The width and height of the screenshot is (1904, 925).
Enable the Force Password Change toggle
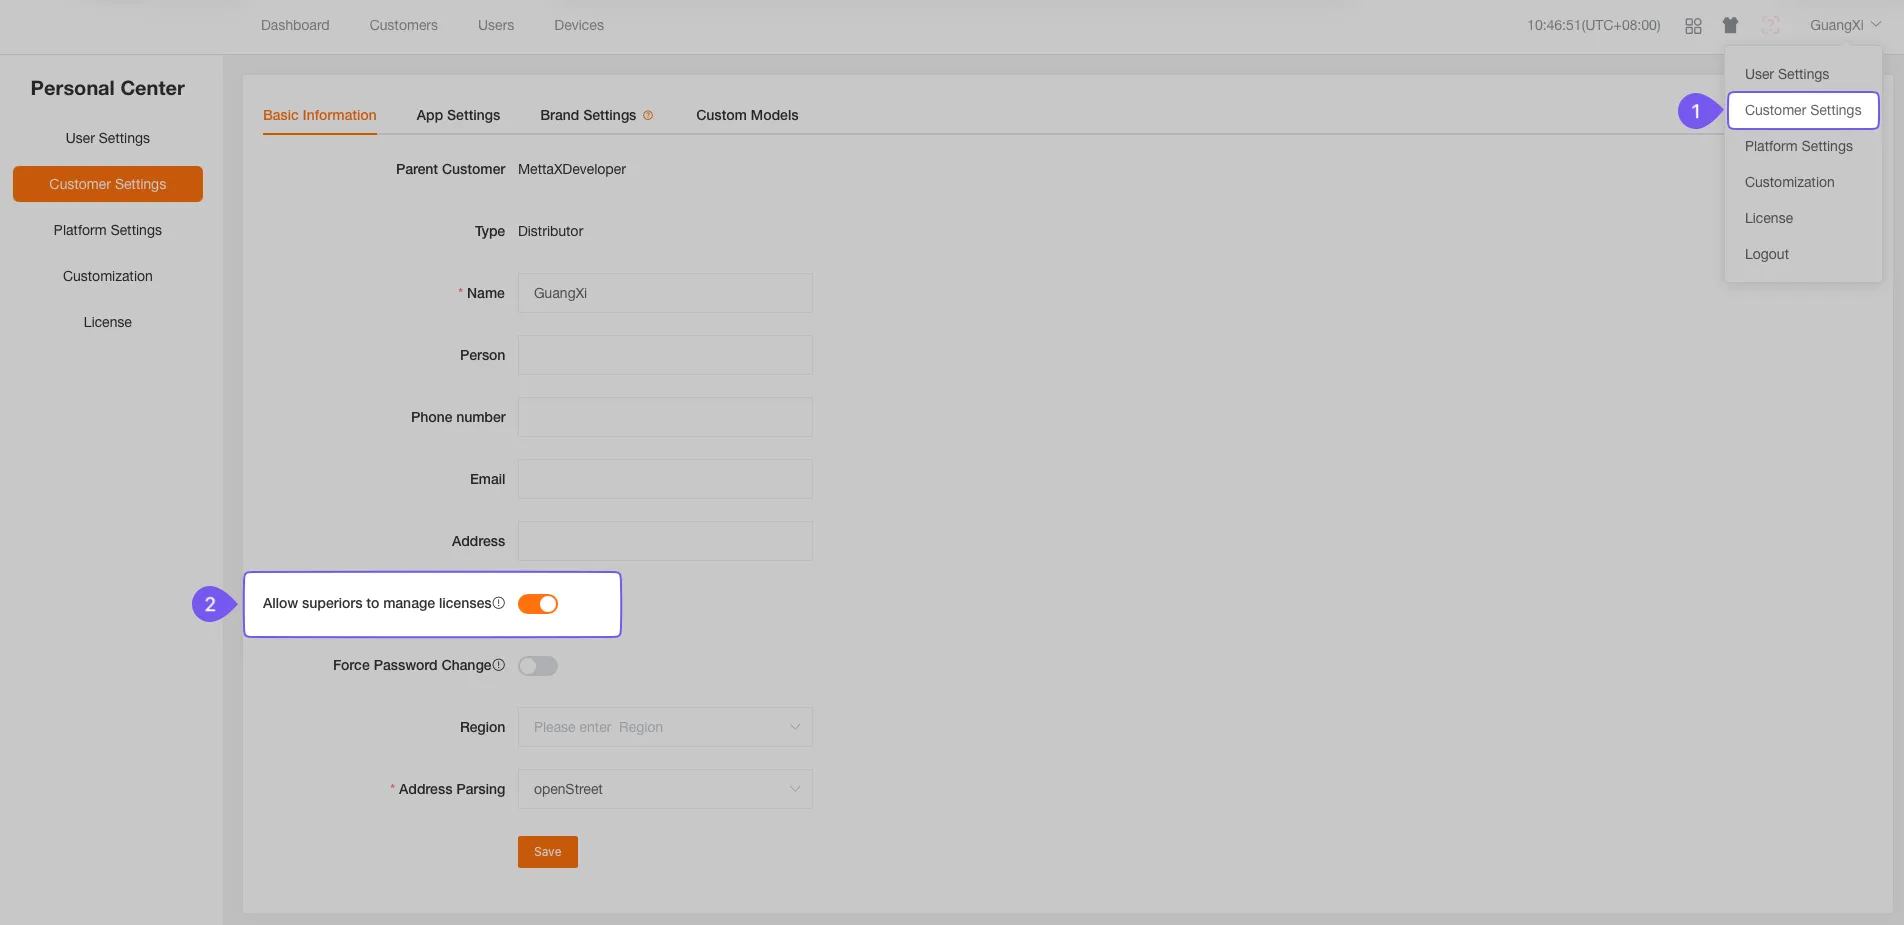click(537, 665)
